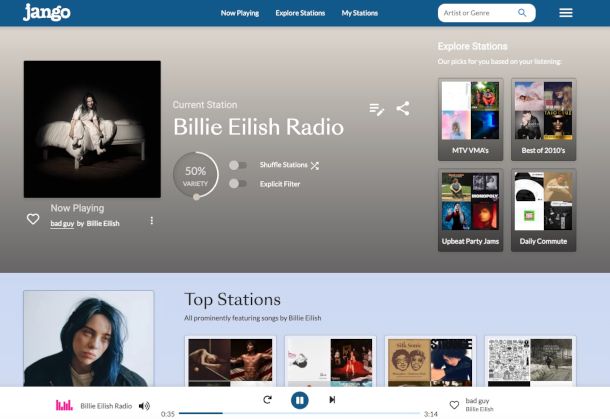The image size is (610, 419).
Task: Go to Explore Stations in top navigation
Action: pyautogui.click(x=300, y=13)
